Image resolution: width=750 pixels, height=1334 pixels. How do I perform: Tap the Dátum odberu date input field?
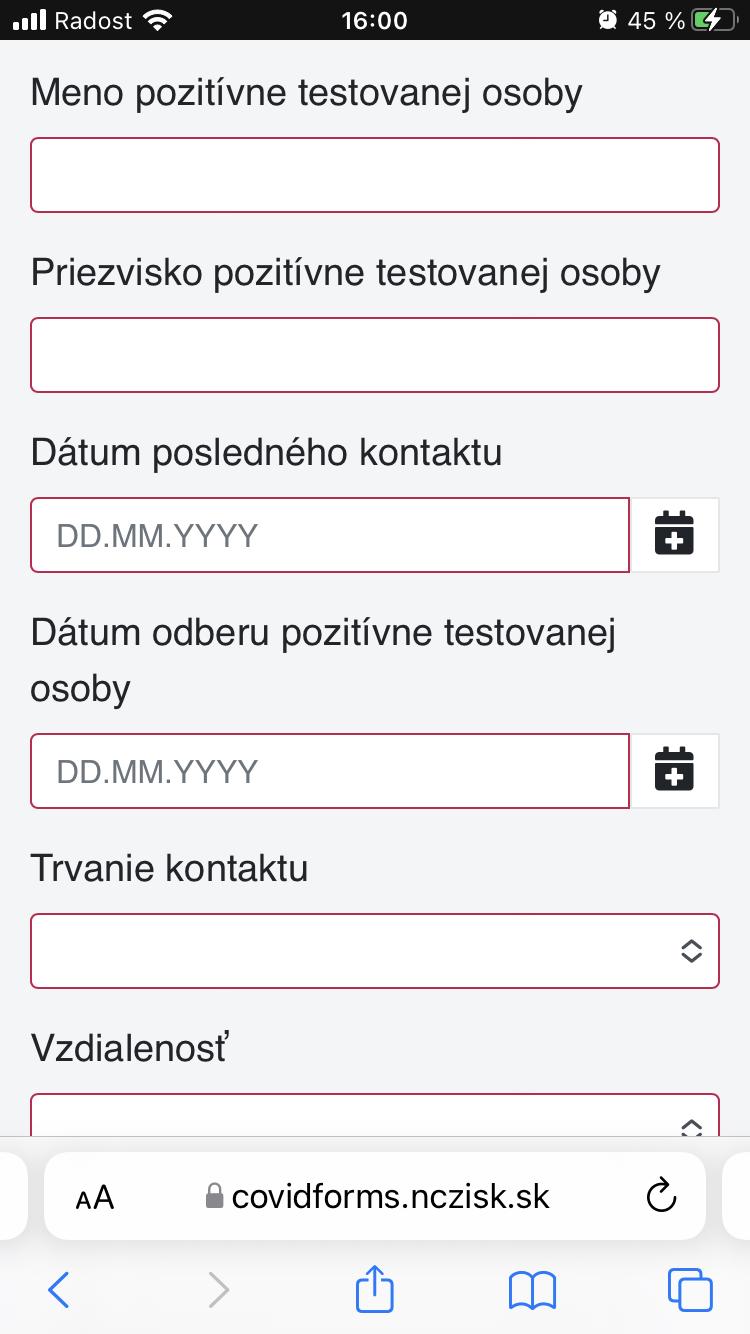tap(330, 771)
